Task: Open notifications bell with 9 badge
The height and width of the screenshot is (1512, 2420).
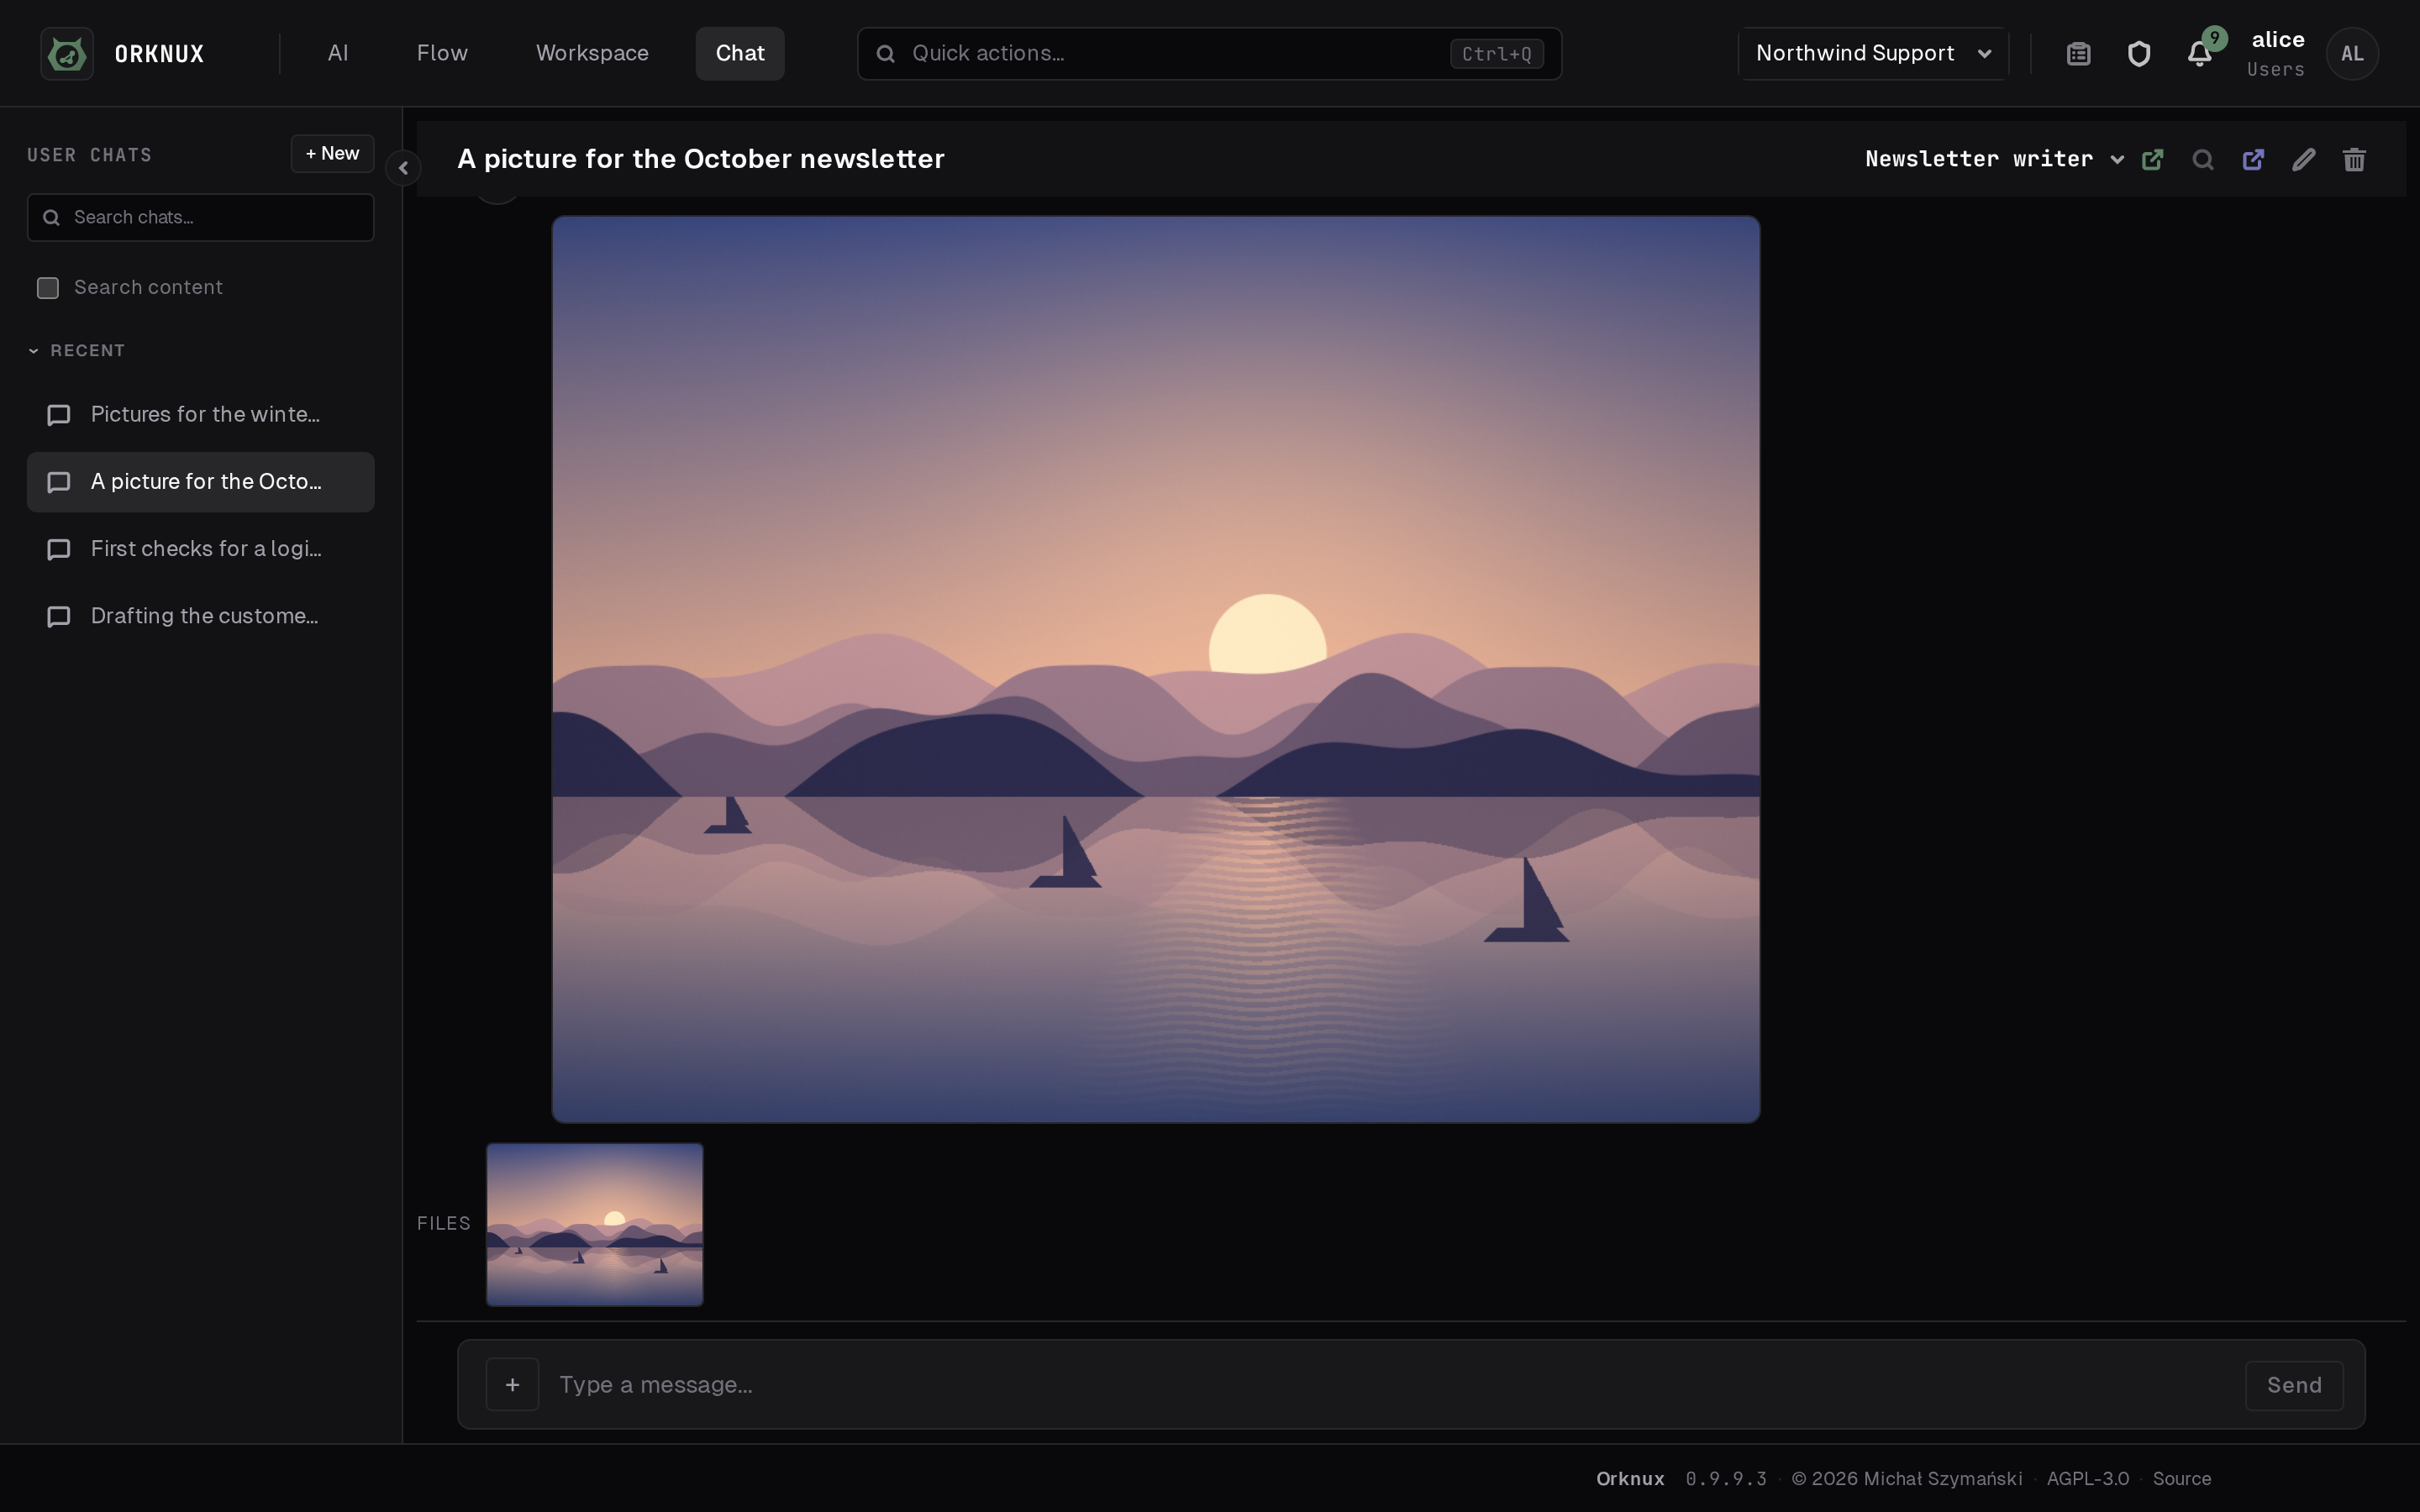Action: click(x=2199, y=54)
